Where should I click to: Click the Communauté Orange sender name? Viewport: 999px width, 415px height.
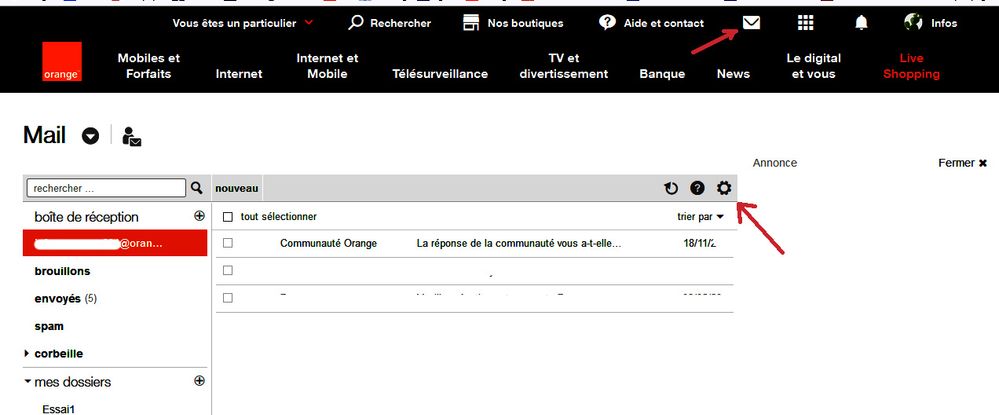(328, 243)
